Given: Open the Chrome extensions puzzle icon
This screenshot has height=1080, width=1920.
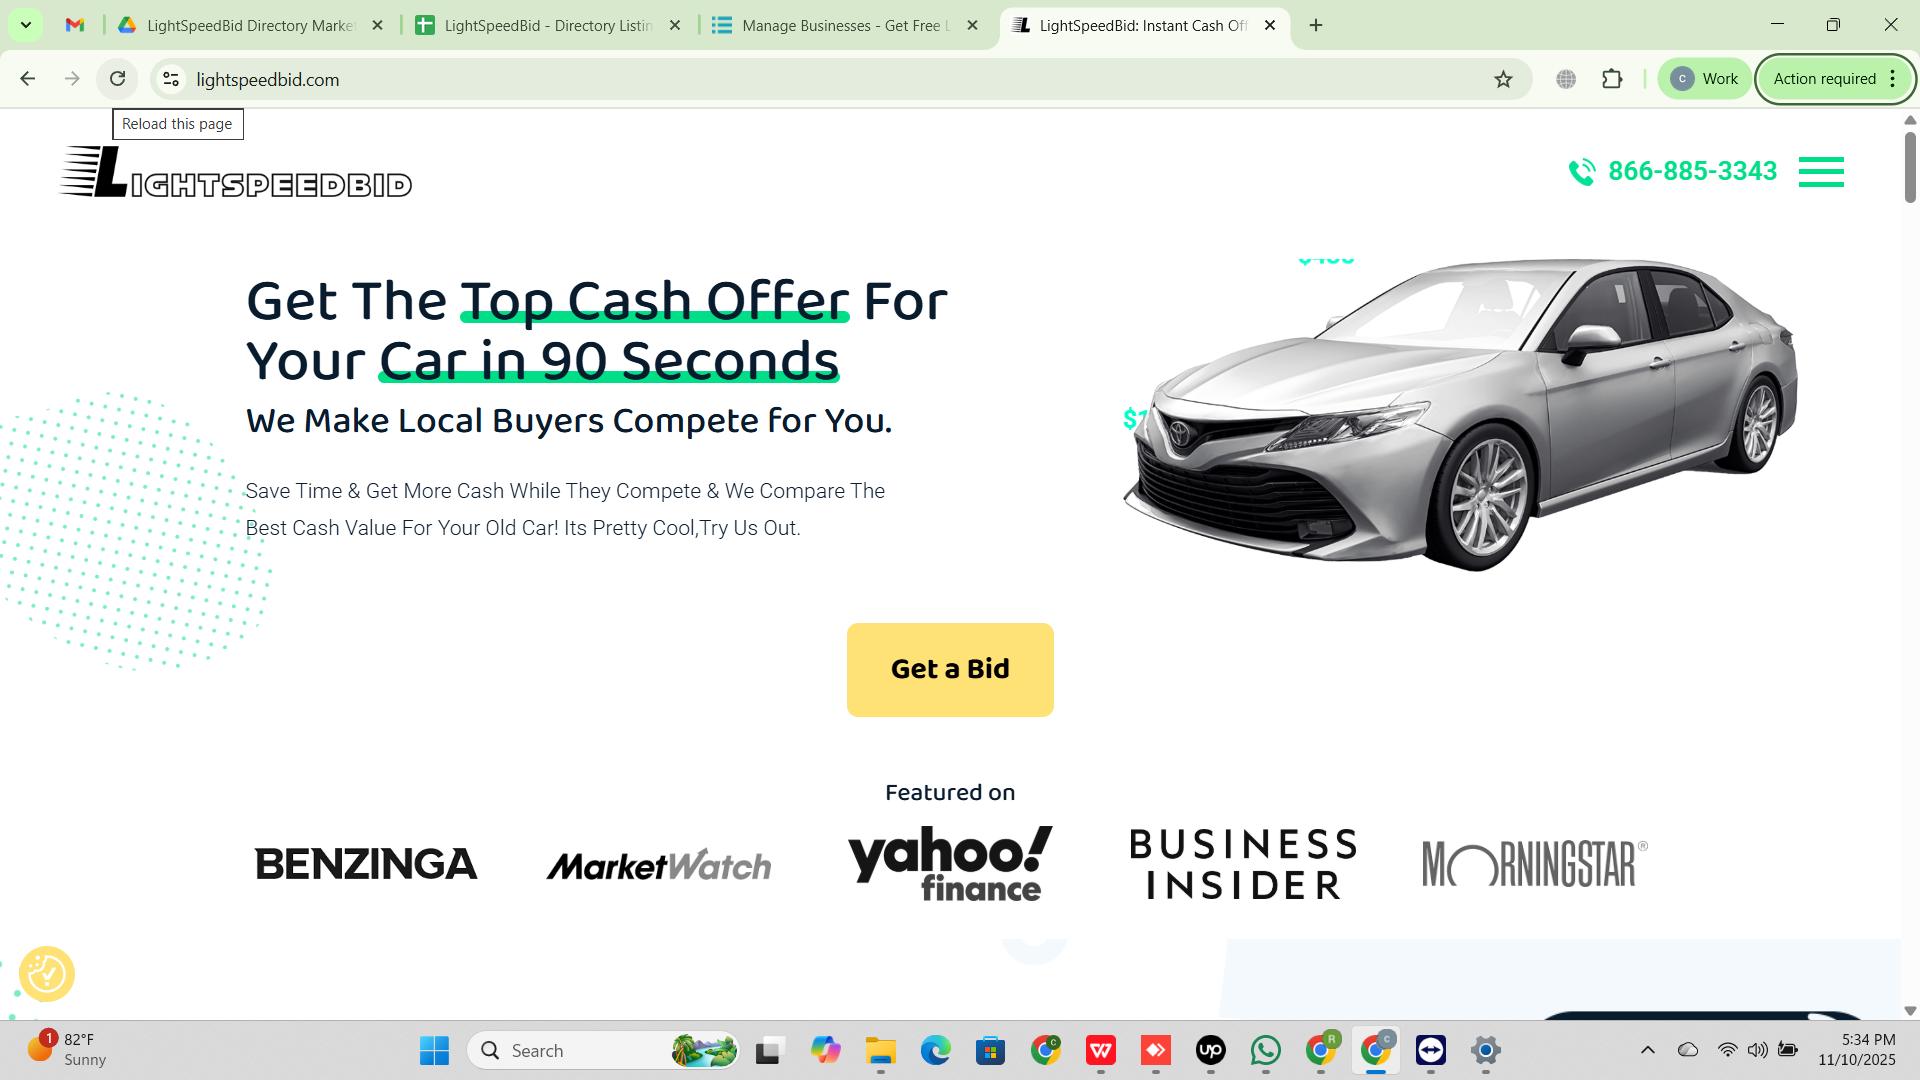Looking at the screenshot, I should [x=1612, y=79].
